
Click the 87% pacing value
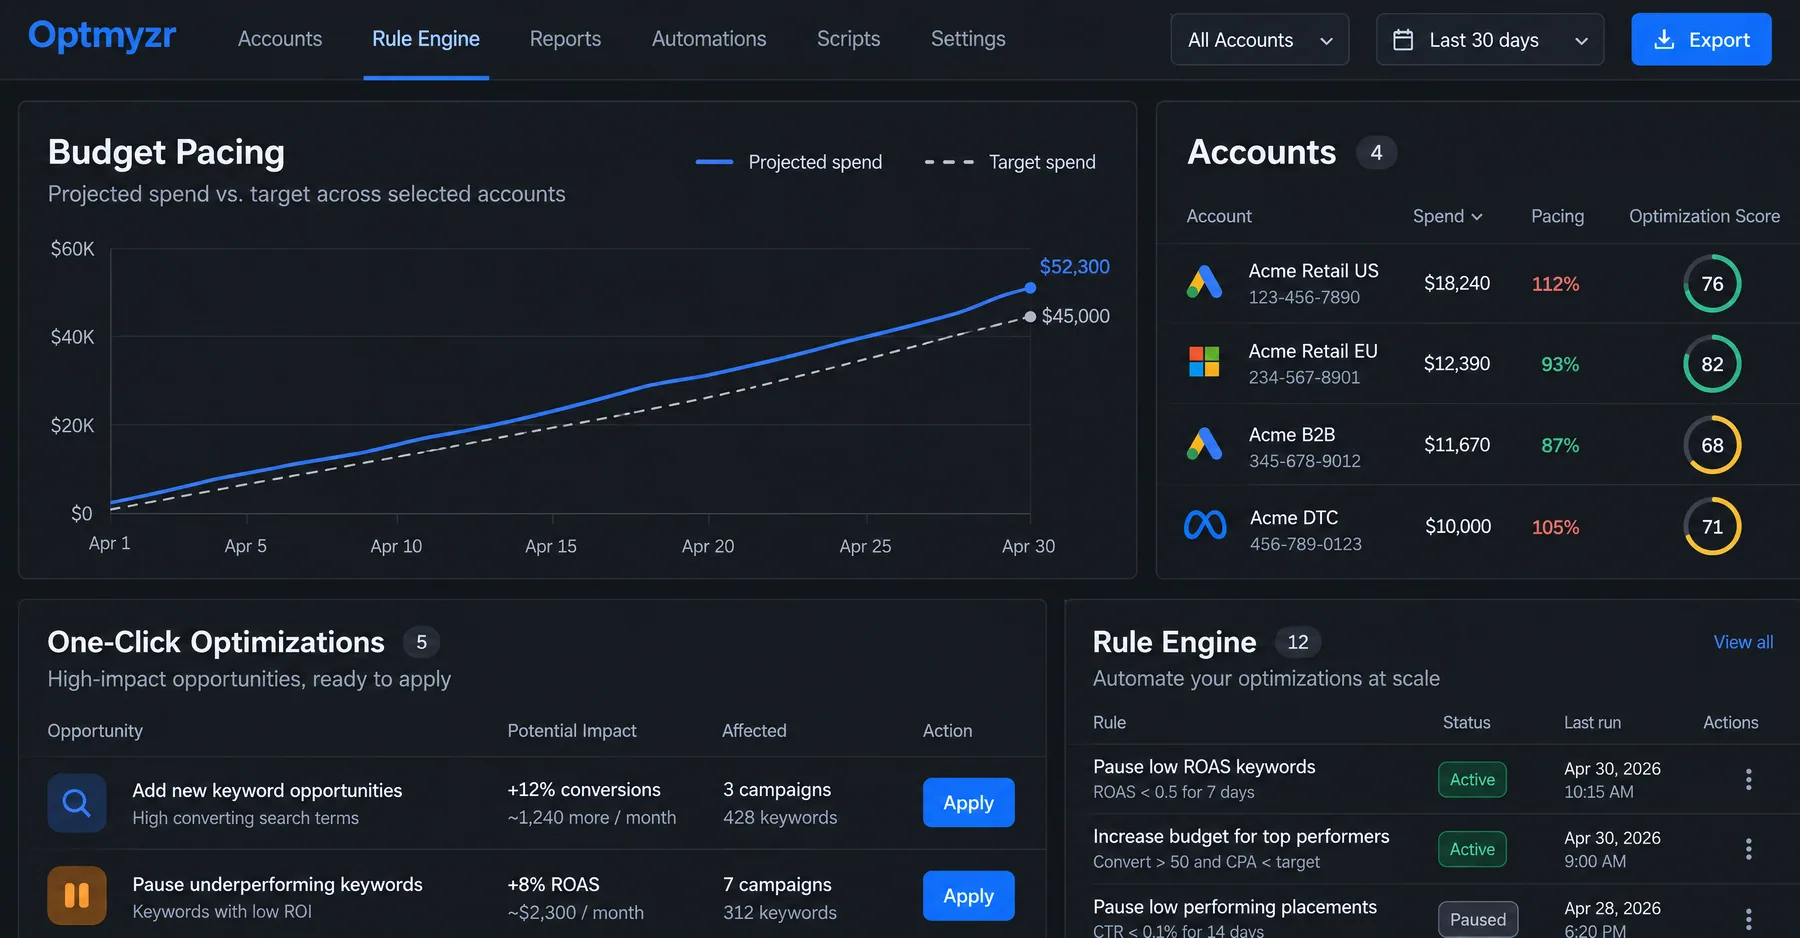1560,445
